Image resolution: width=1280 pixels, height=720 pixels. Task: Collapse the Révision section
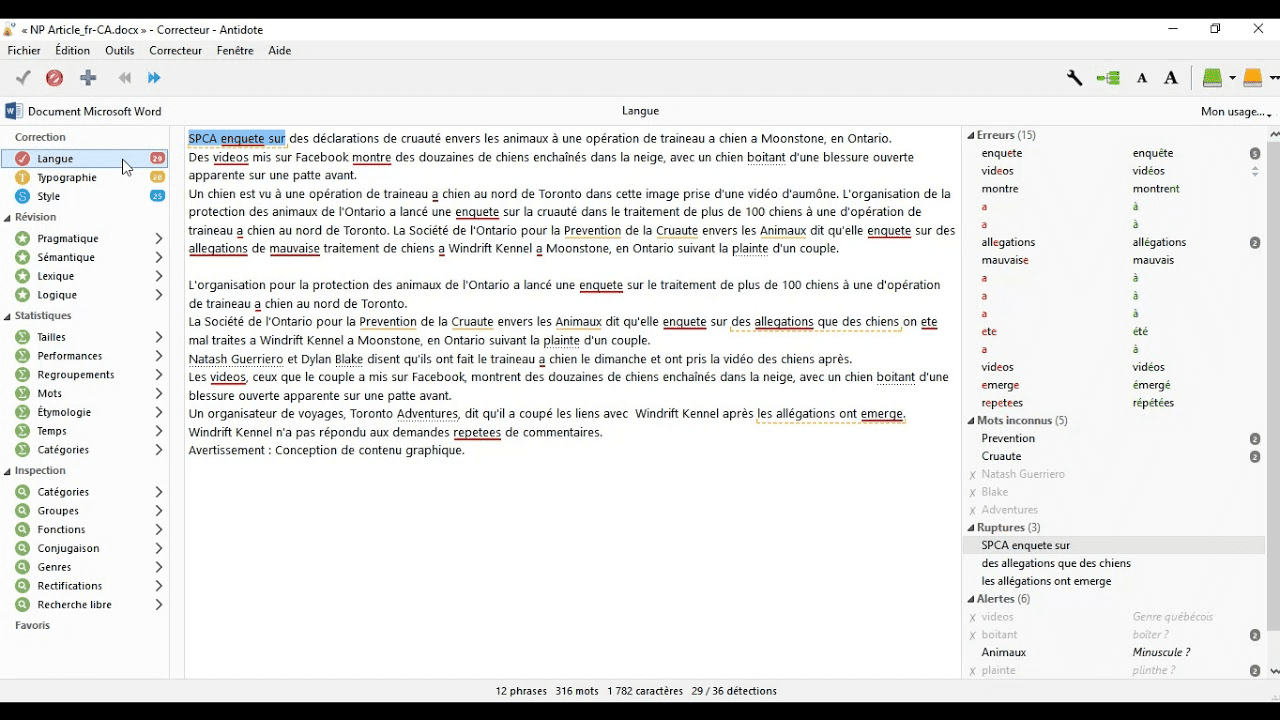[8, 218]
